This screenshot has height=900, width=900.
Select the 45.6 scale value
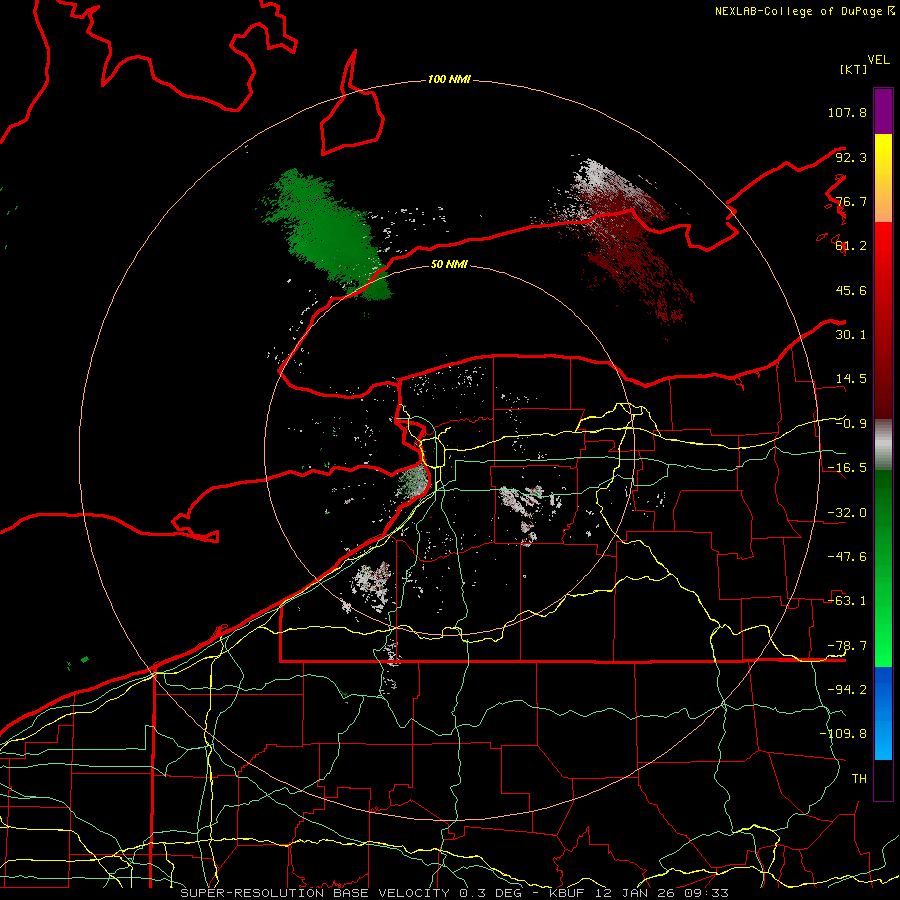point(851,290)
